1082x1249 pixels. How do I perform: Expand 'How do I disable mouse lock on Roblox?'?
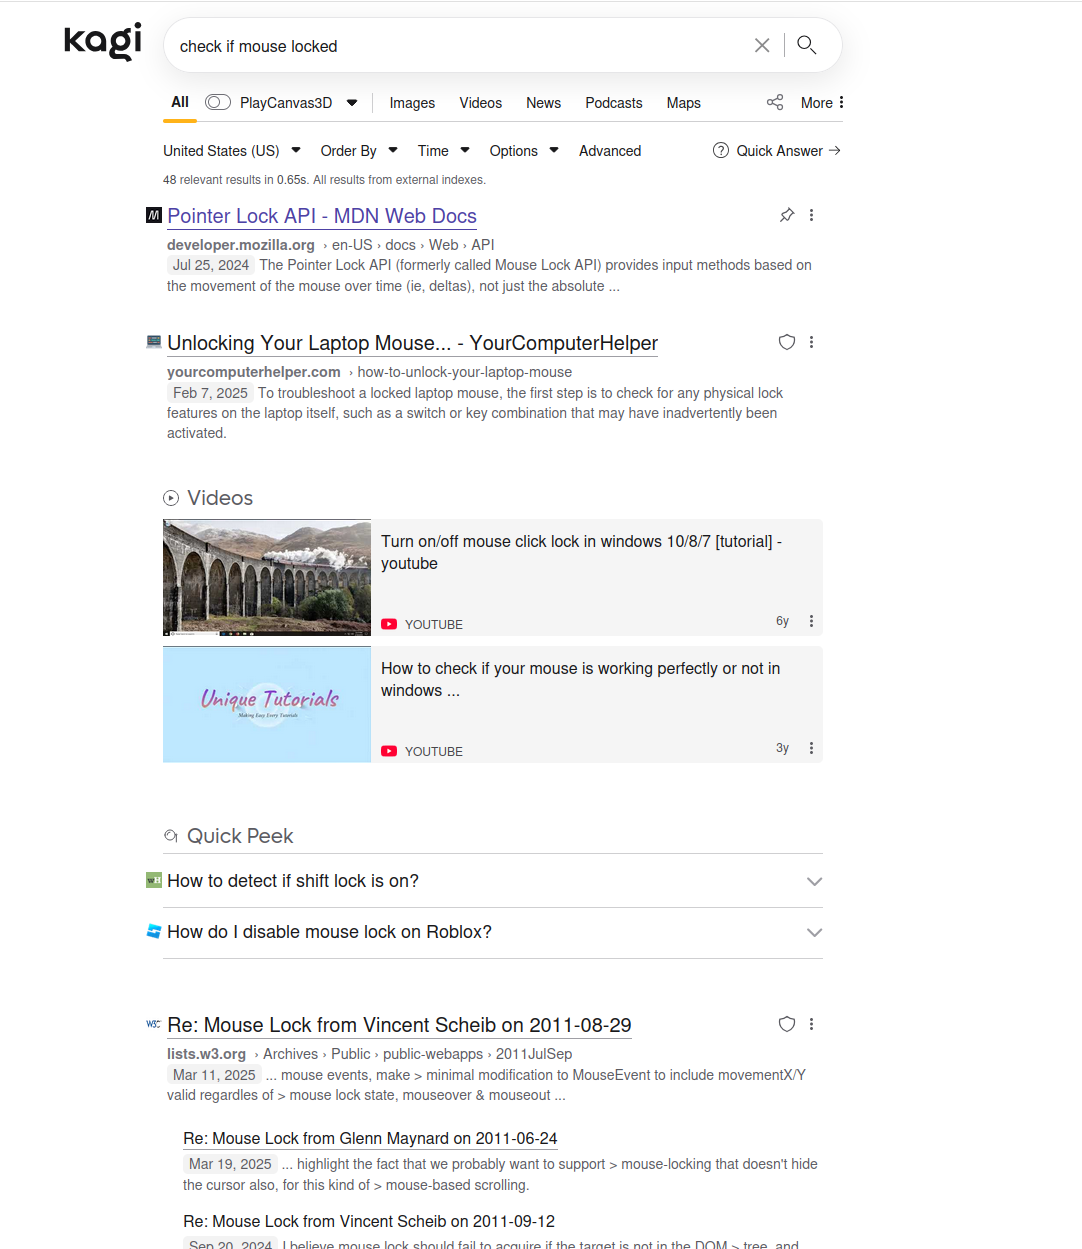click(814, 932)
